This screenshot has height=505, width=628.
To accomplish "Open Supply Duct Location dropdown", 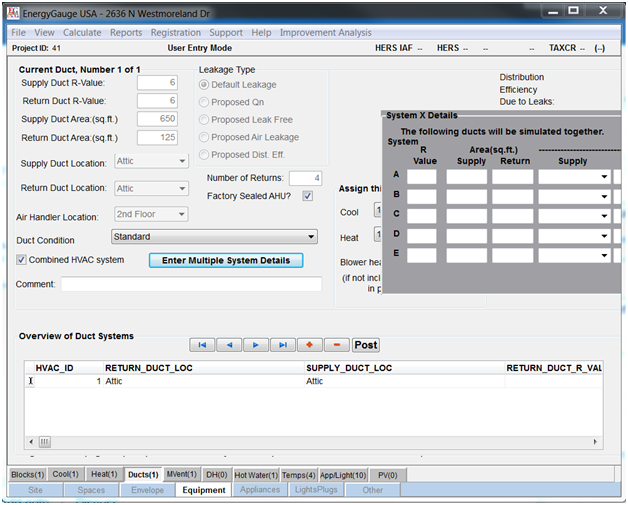I will tap(182, 161).
